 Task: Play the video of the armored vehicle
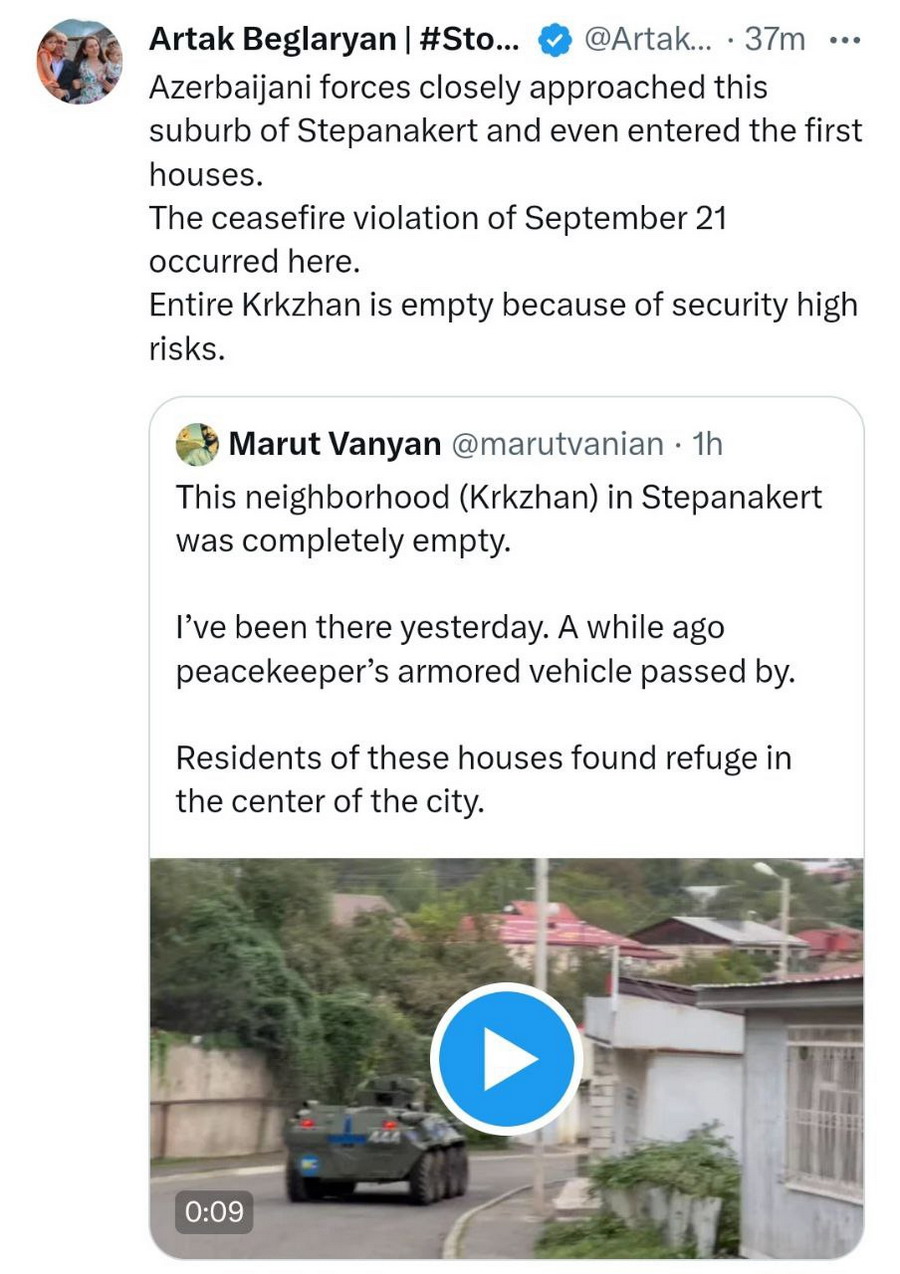(x=506, y=1058)
